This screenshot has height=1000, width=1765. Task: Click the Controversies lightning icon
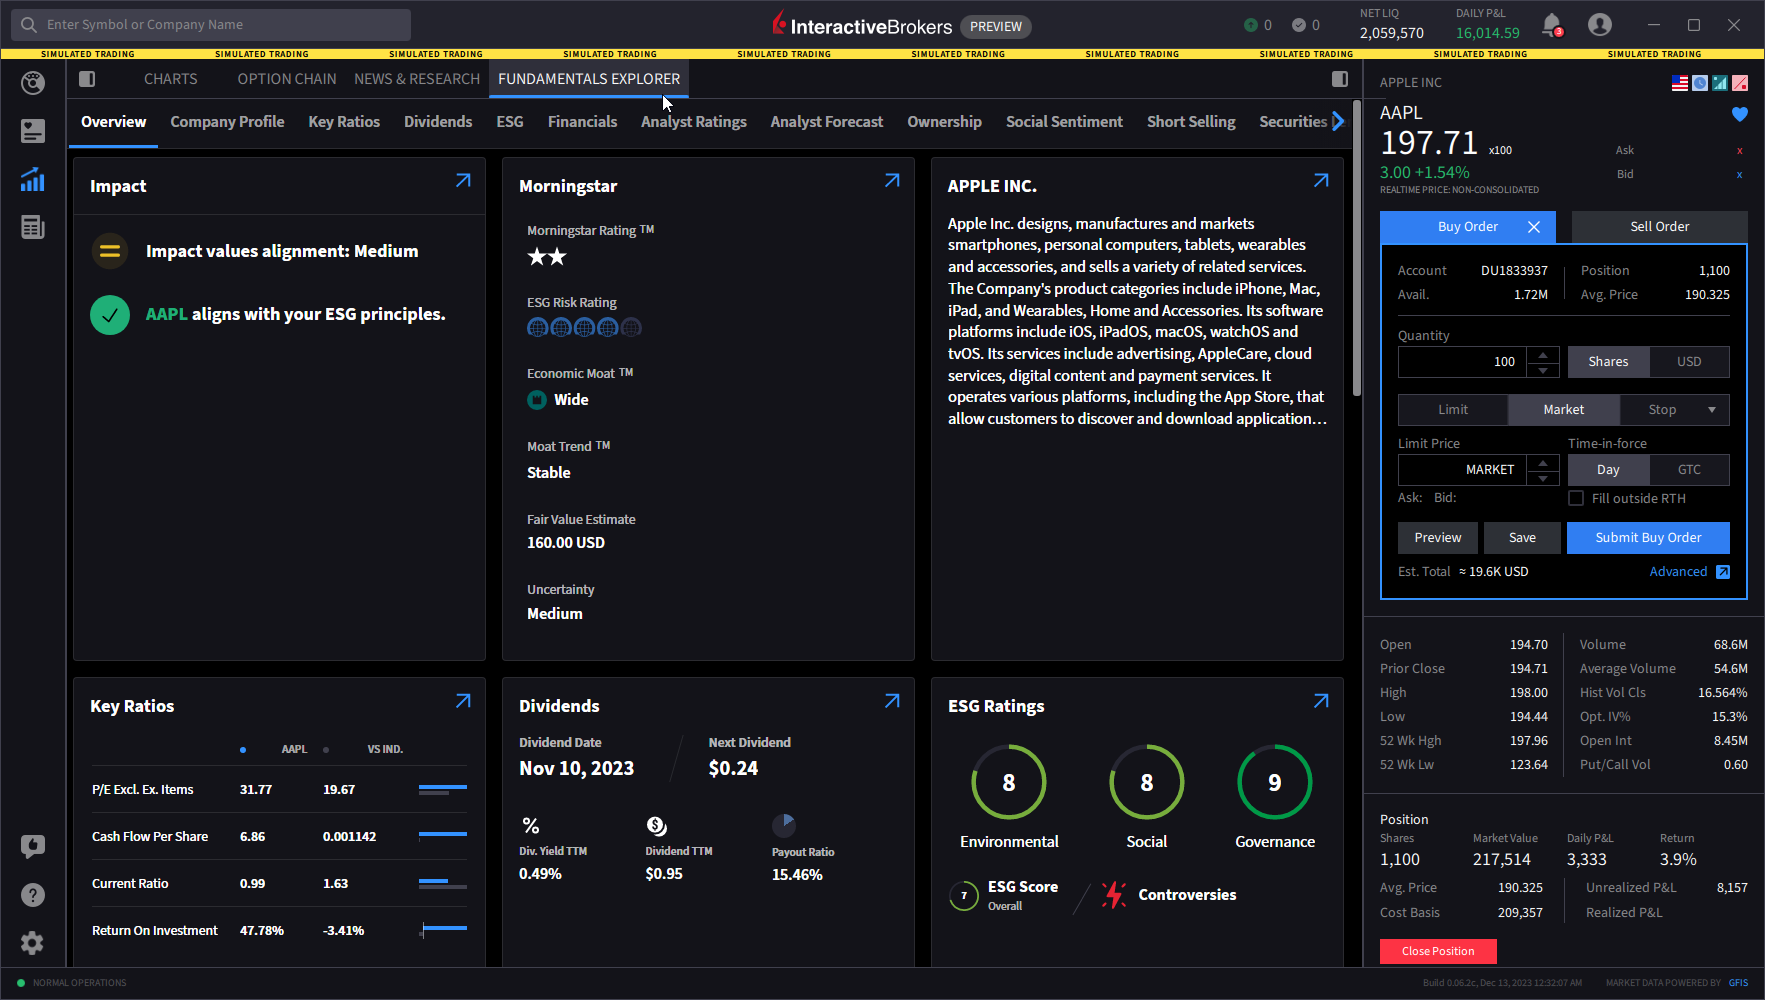click(1113, 895)
